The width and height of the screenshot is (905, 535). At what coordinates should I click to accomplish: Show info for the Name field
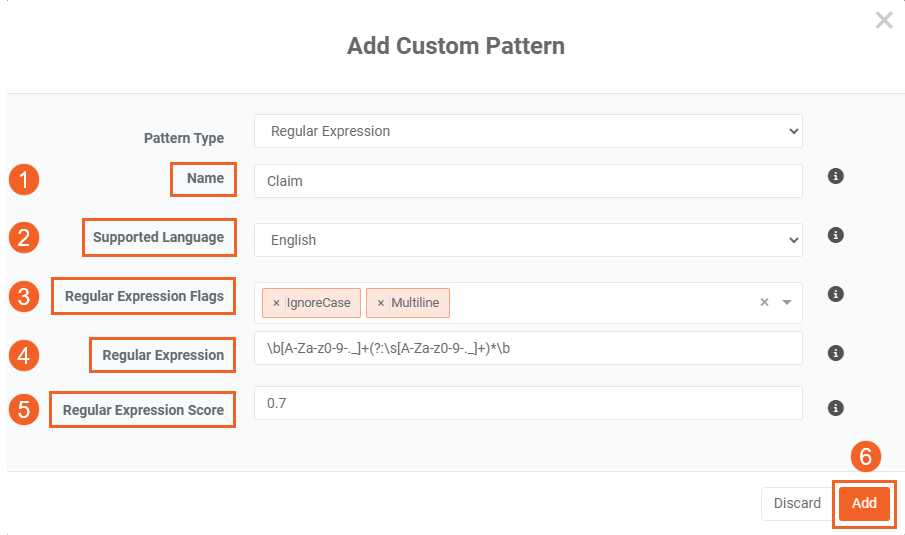click(x=836, y=176)
